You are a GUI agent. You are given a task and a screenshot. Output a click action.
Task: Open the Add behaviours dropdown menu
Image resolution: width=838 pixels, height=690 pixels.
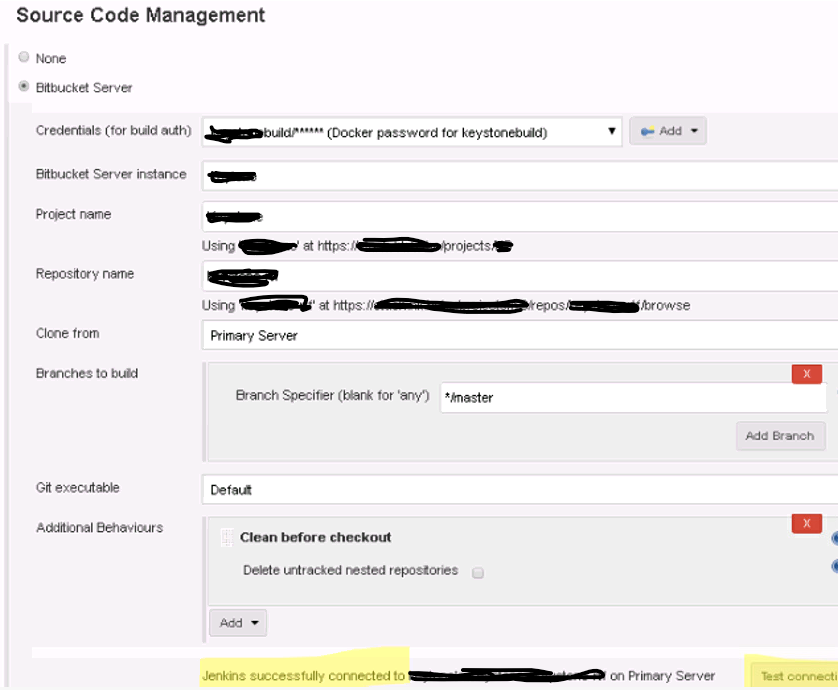pos(238,623)
